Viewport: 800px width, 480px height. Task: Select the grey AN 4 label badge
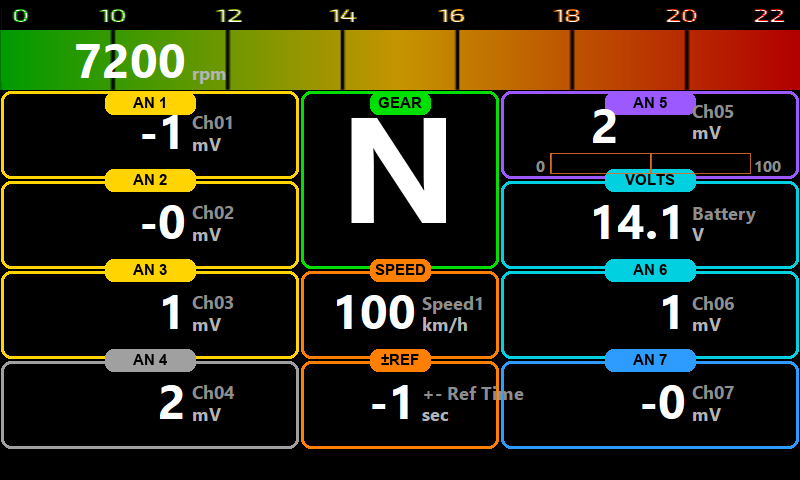tap(150, 360)
